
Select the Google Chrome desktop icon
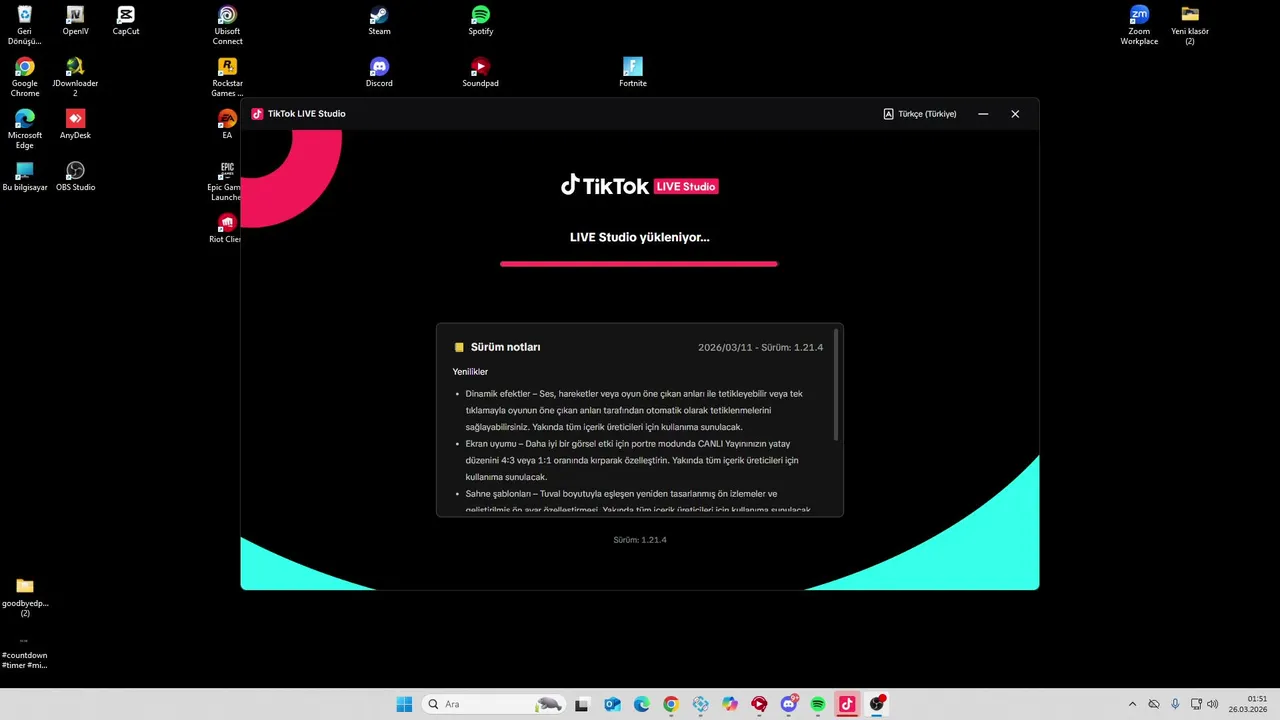[x=25, y=78]
